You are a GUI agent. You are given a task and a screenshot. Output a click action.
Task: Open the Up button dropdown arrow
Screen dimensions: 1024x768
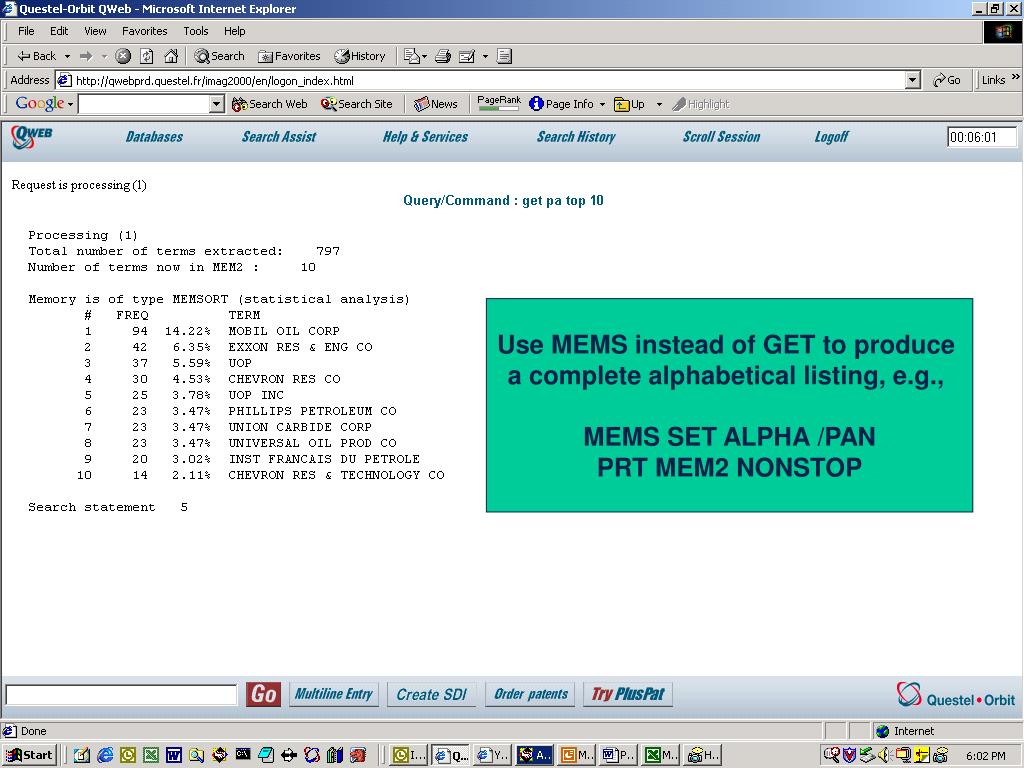click(x=659, y=104)
